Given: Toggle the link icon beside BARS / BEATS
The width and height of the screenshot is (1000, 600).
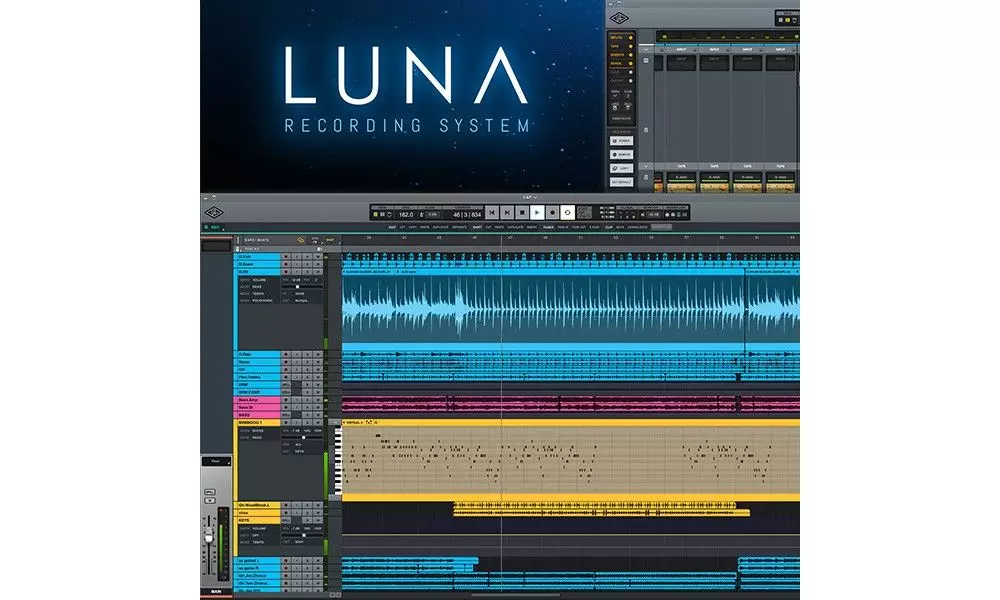Looking at the screenshot, I should coord(301,240).
